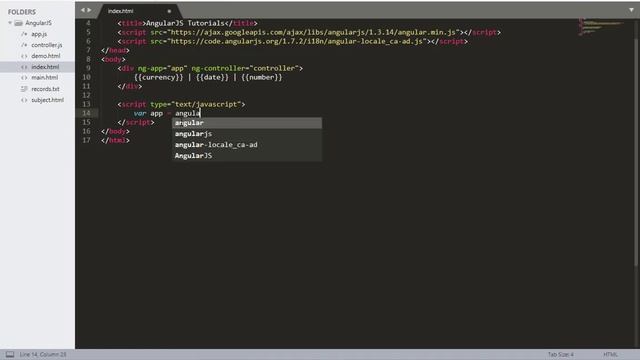Place cursor in 'AngularJS Tutorials' title text
The width and height of the screenshot is (640, 360).
tap(185, 23)
